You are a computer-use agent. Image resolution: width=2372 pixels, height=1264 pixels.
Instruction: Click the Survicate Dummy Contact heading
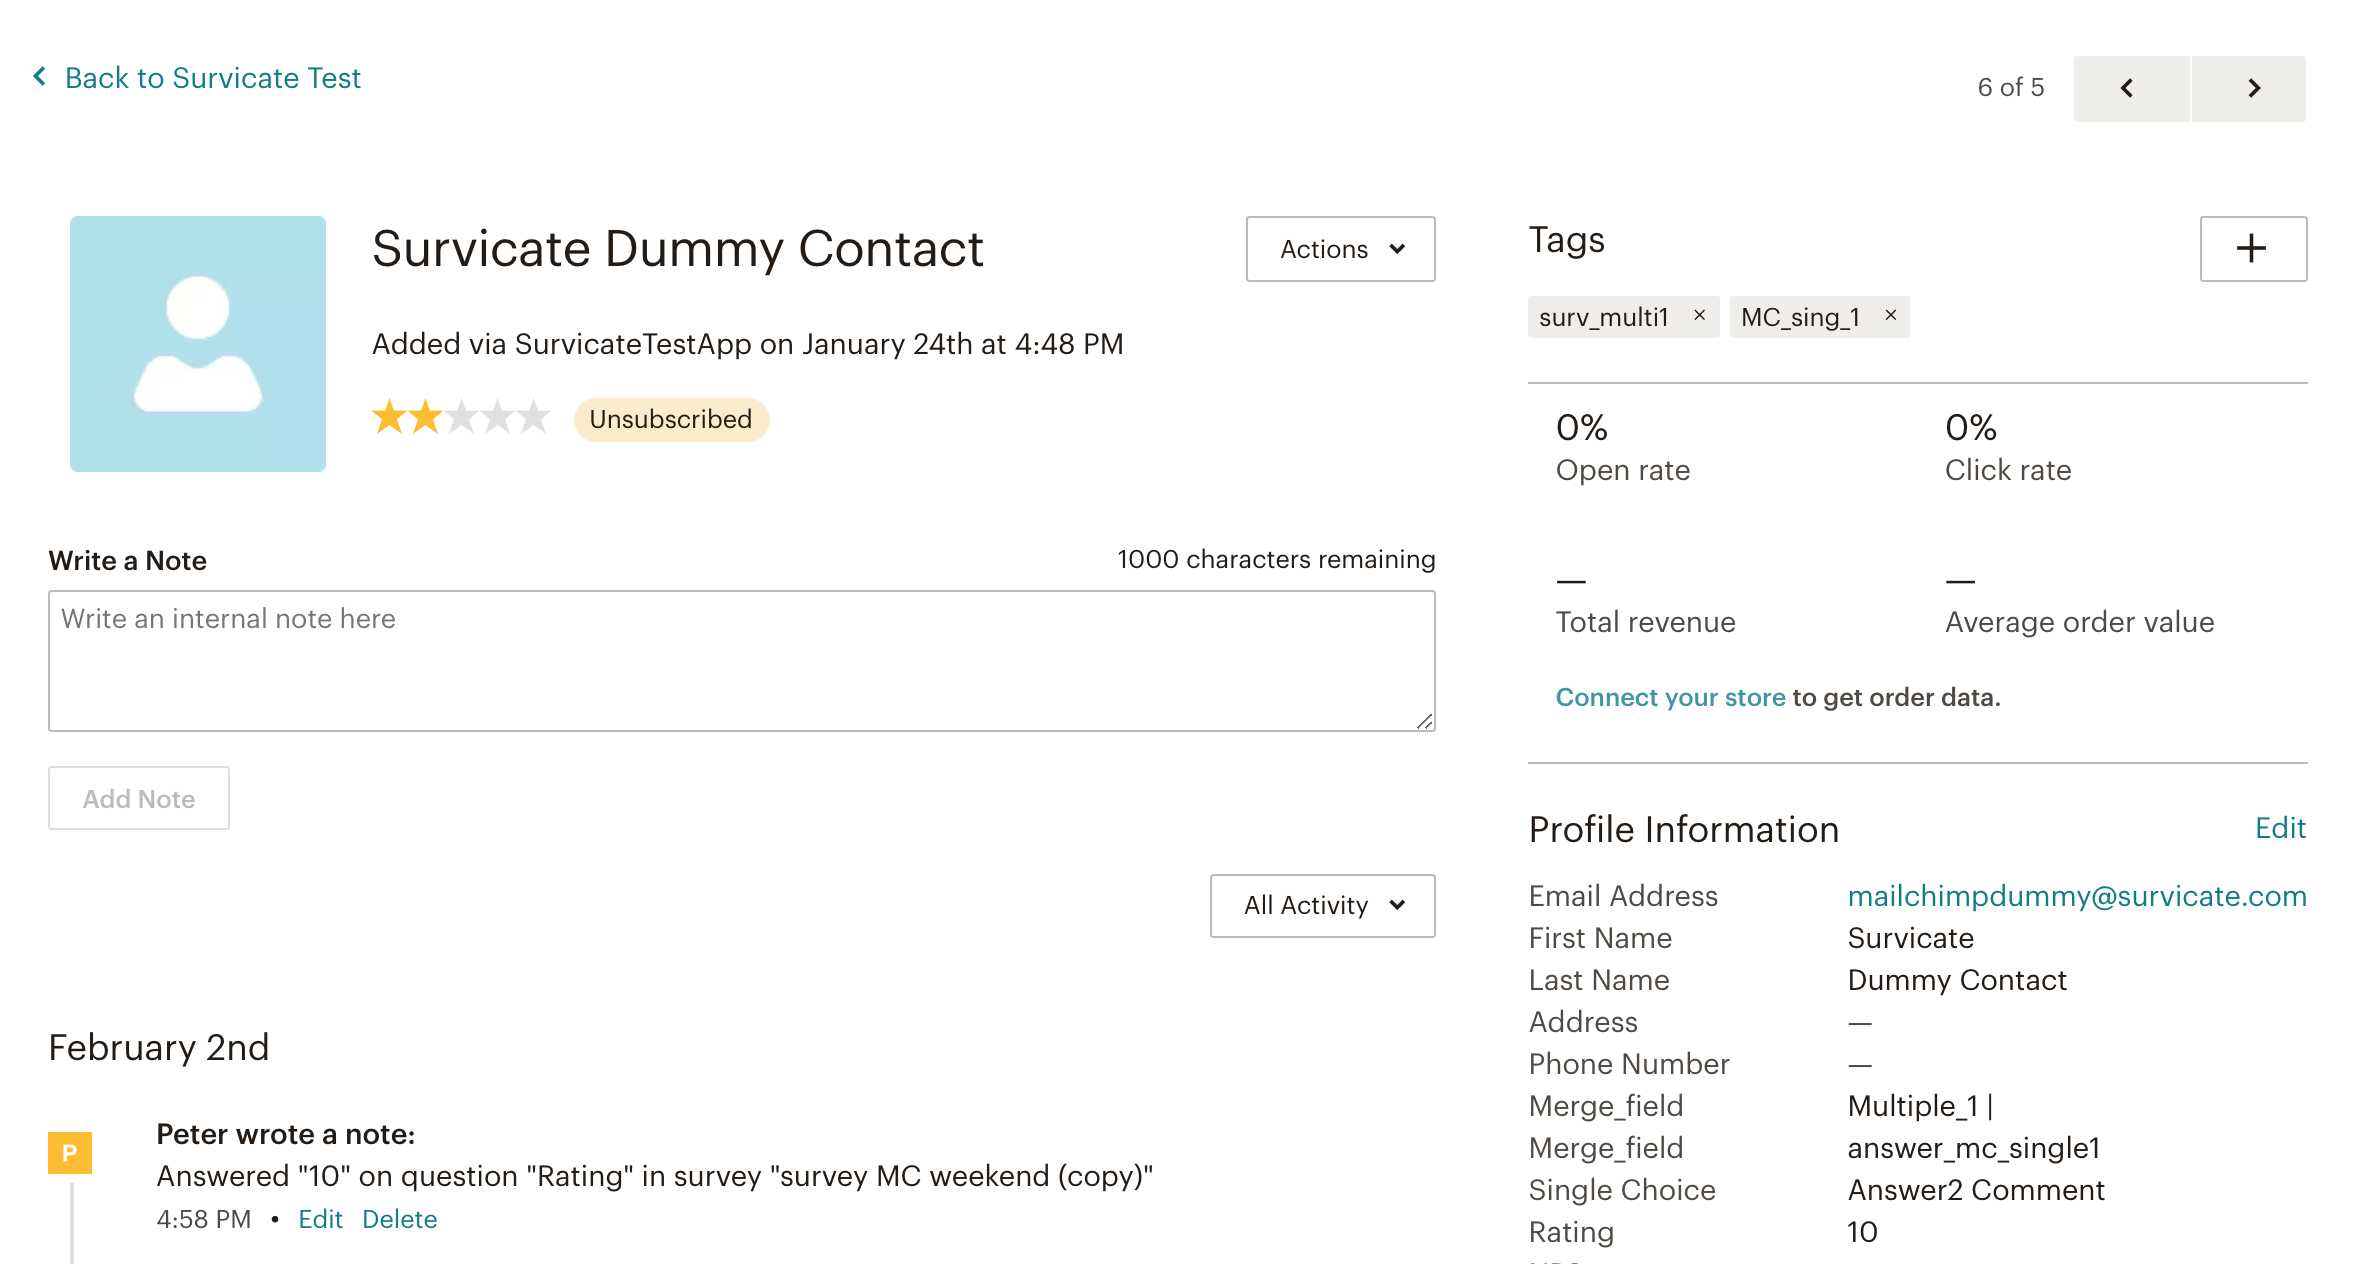(677, 248)
